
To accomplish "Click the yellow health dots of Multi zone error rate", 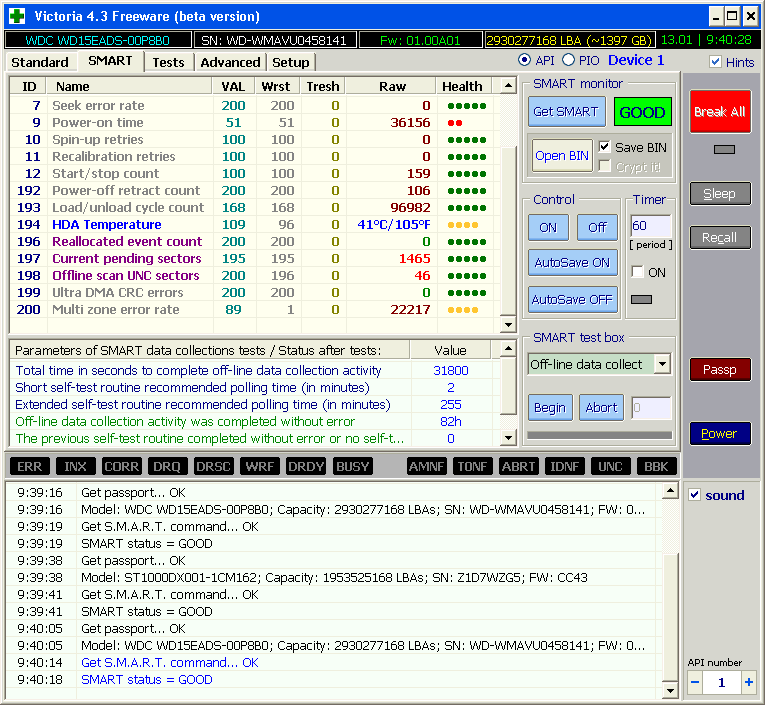I will (463, 310).
